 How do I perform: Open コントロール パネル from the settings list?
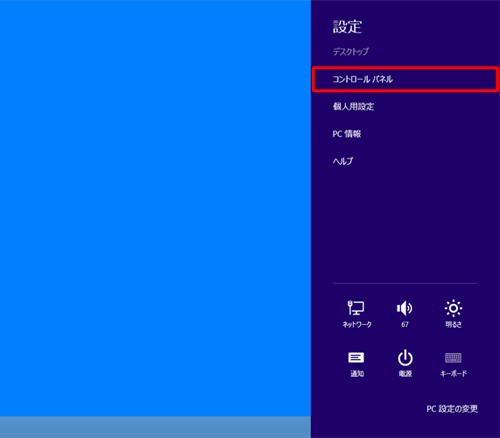(x=405, y=79)
